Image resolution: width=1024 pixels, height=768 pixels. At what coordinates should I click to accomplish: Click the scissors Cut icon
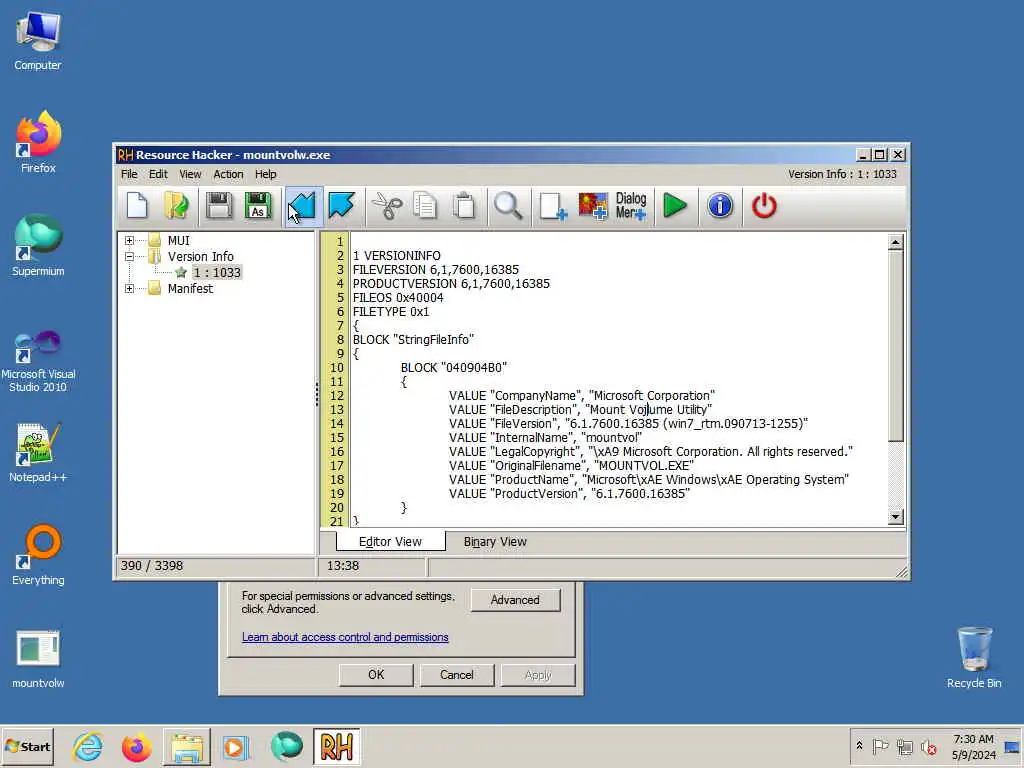(x=387, y=206)
